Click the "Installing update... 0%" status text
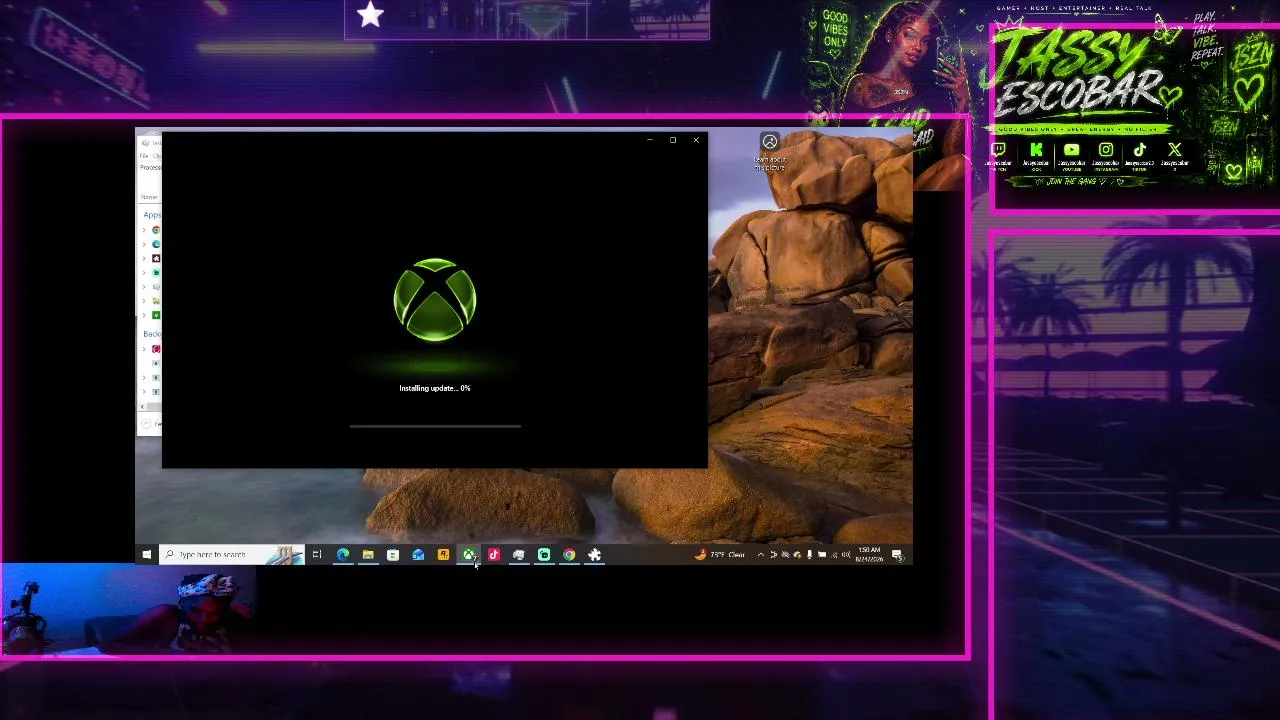 [435, 388]
